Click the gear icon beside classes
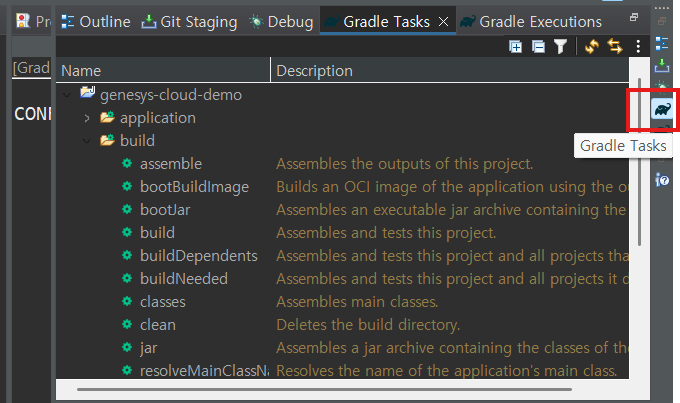Image resolution: width=680 pixels, height=403 pixels. click(127, 301)
